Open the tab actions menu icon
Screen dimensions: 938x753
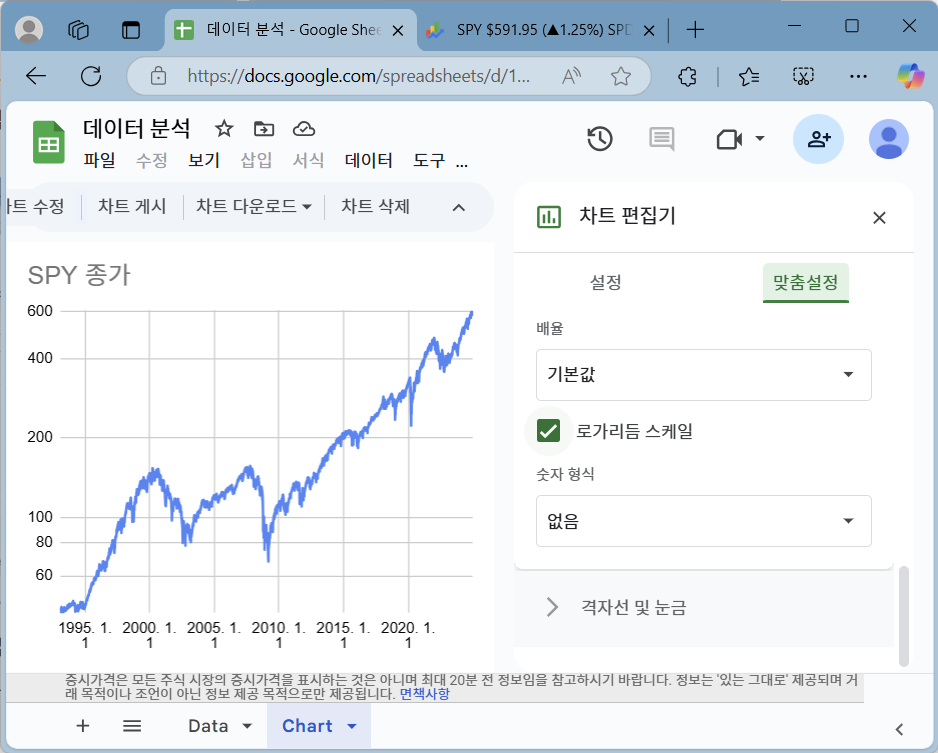[130, 29]
